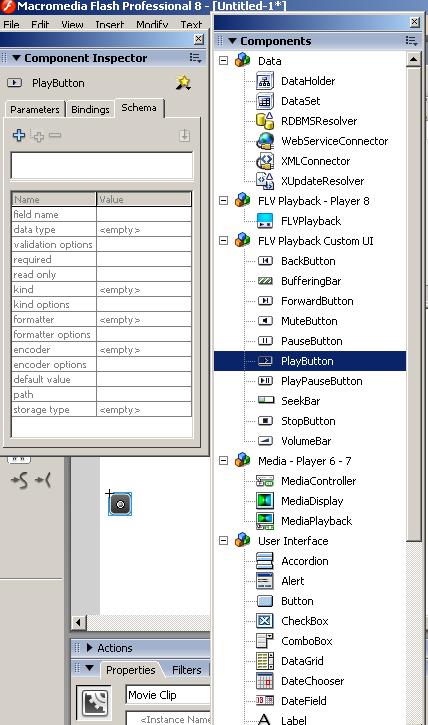This screenshot has height=725, width=428.
Task: Select the MediaDisplay component icon
Action: (x=265, y=501)
